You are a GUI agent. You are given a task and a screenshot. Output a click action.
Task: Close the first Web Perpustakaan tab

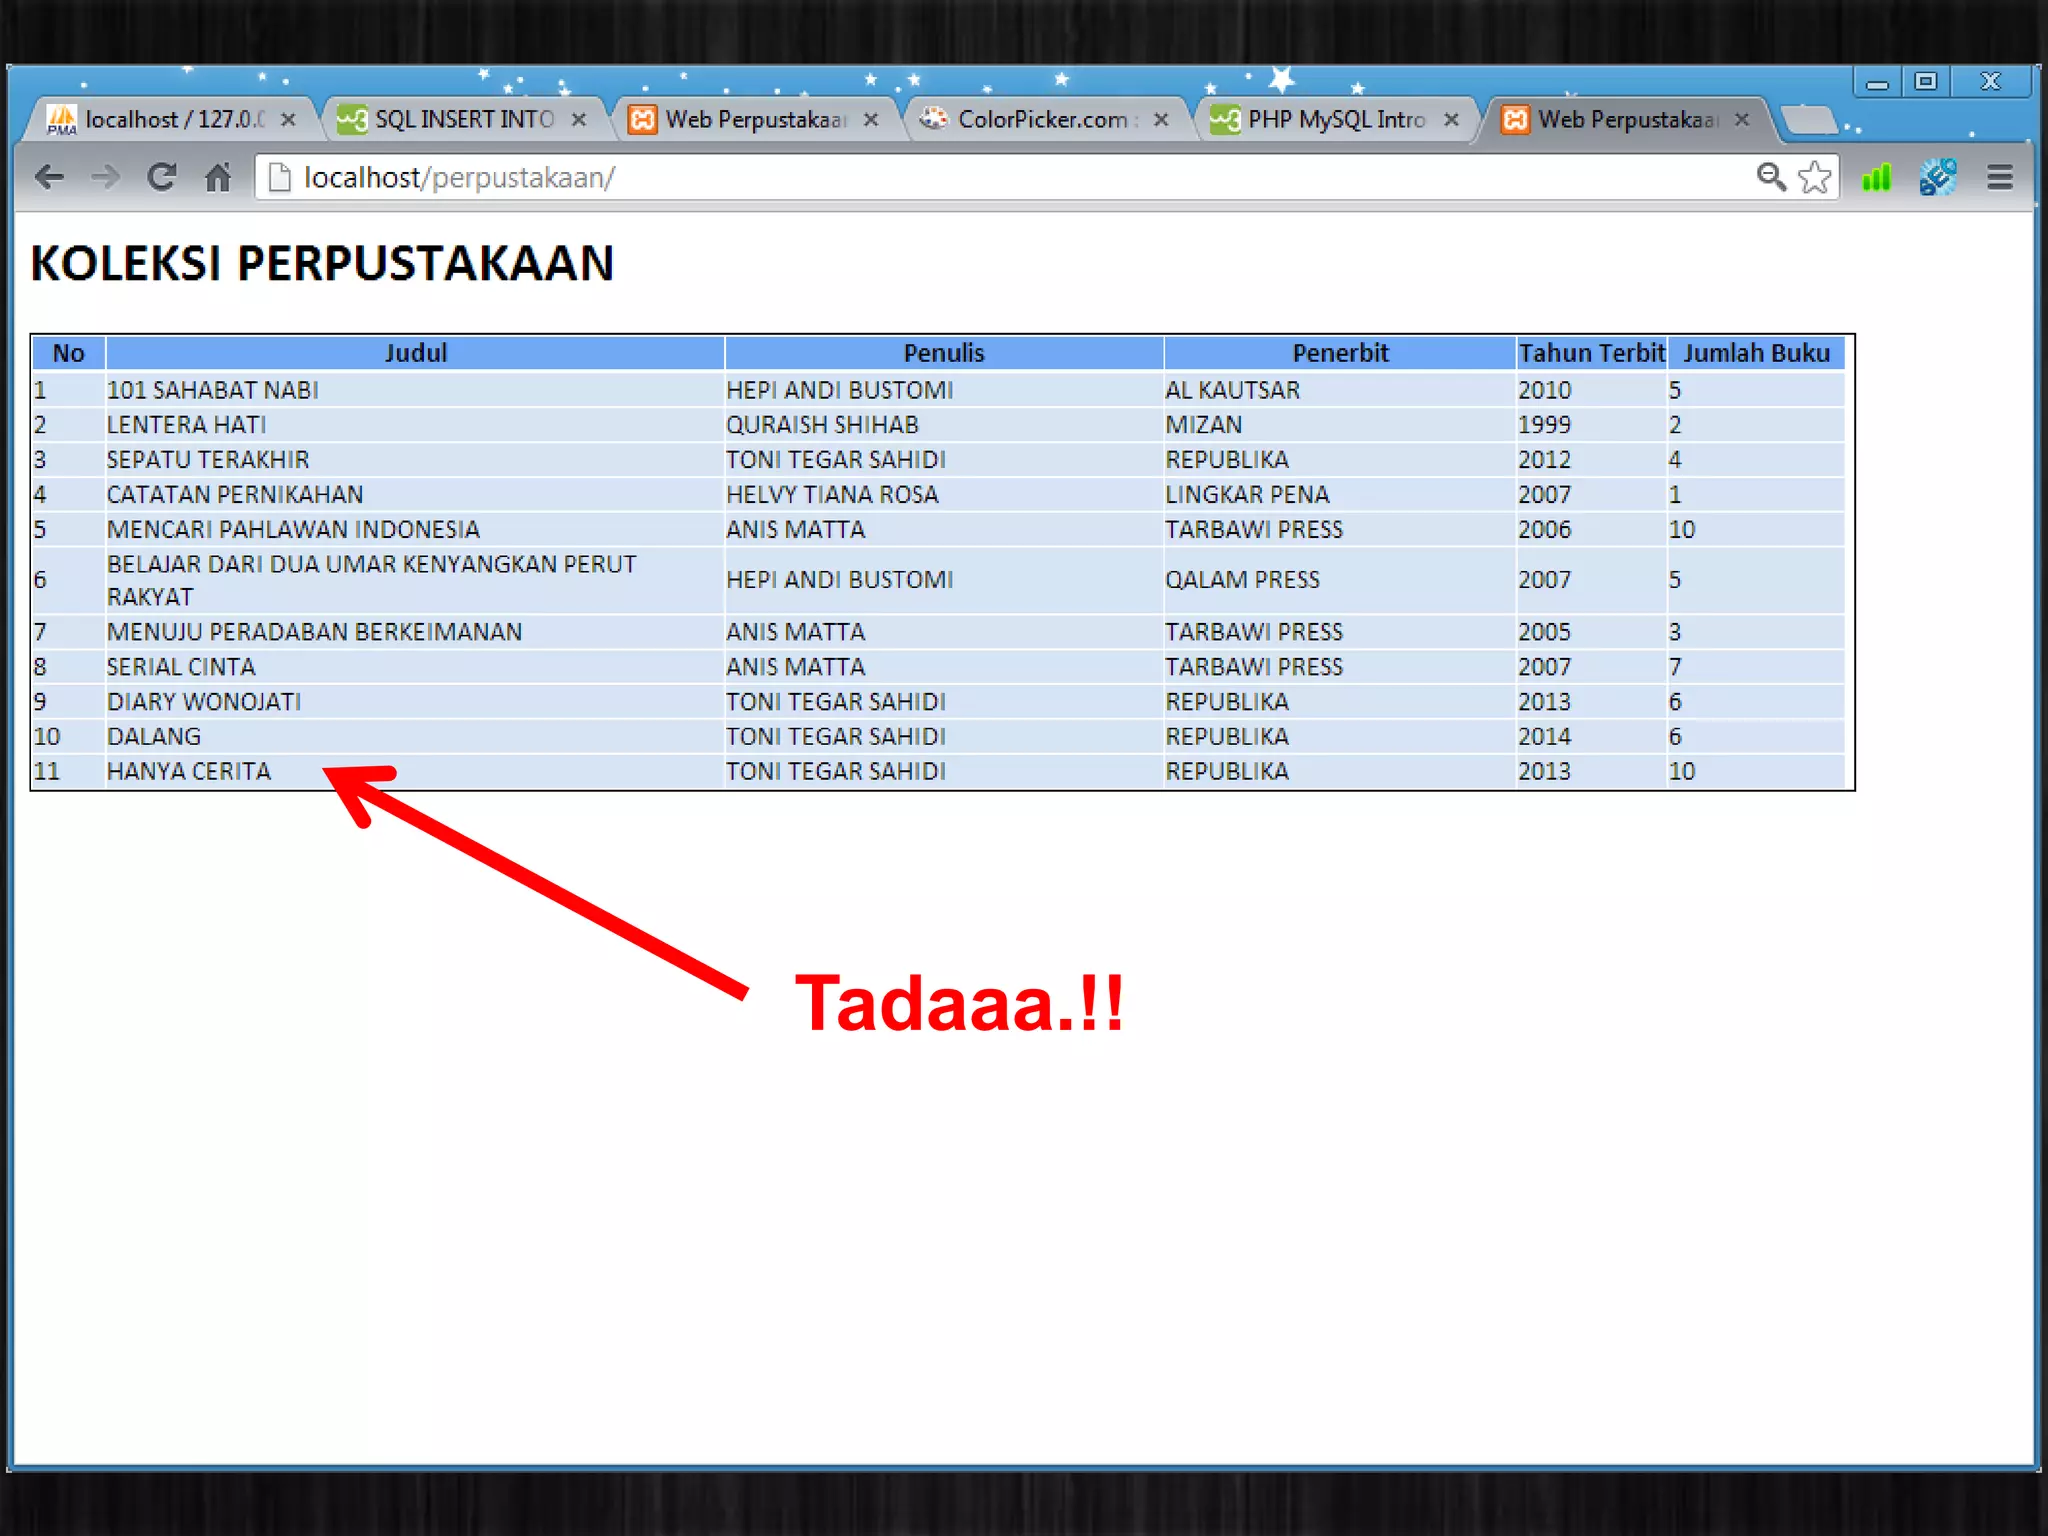point(871,120)
